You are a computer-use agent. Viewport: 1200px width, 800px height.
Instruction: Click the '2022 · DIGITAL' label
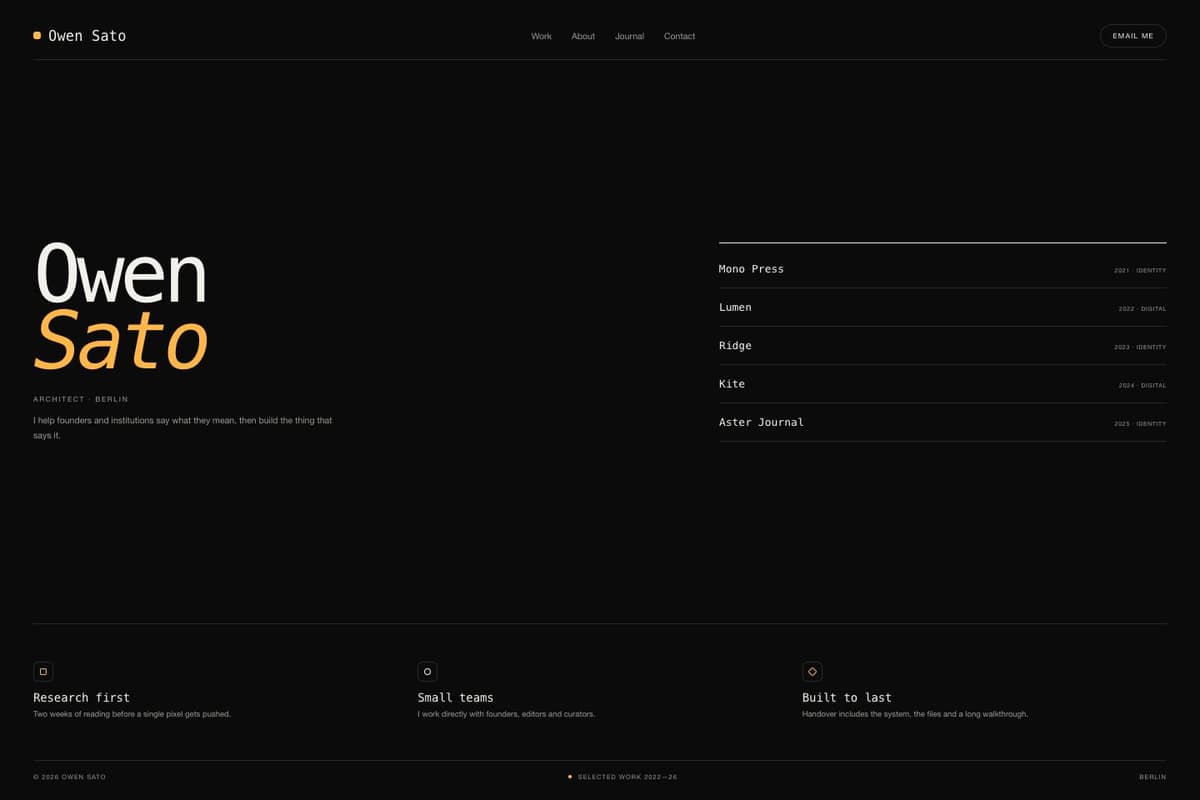click(1142, 309)
